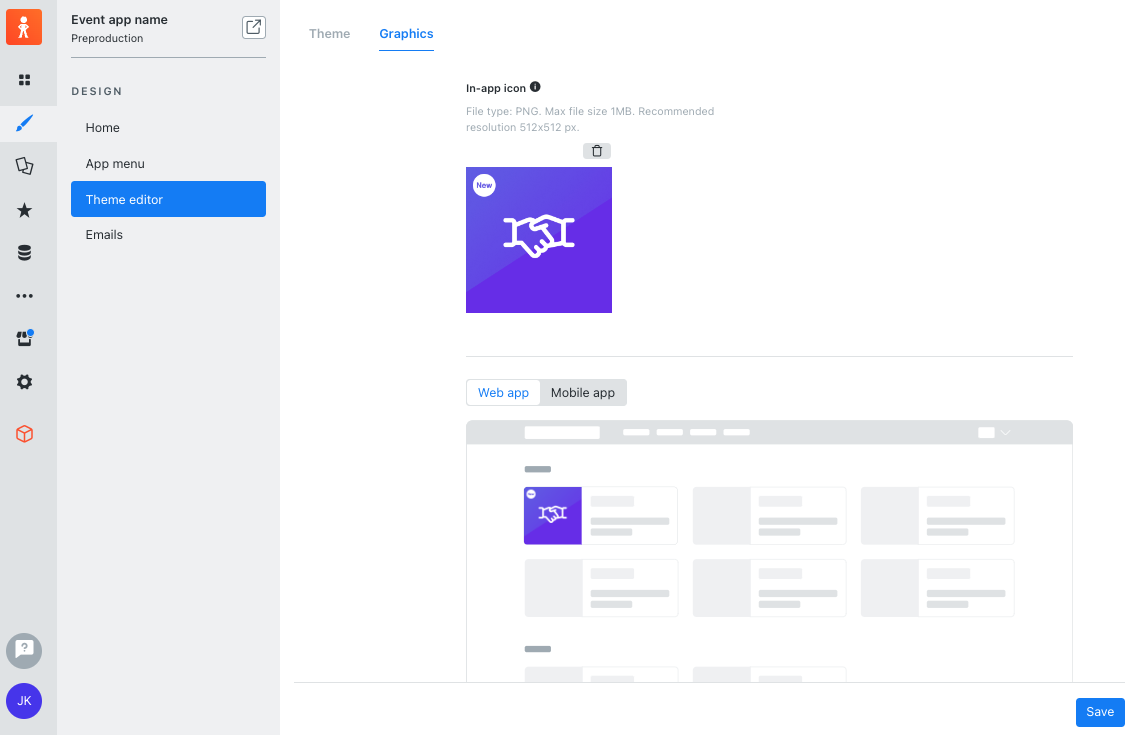Viewport: 1130px width, 735px height.
Task: Switch preview to Web app
Action: coord(504,393)
